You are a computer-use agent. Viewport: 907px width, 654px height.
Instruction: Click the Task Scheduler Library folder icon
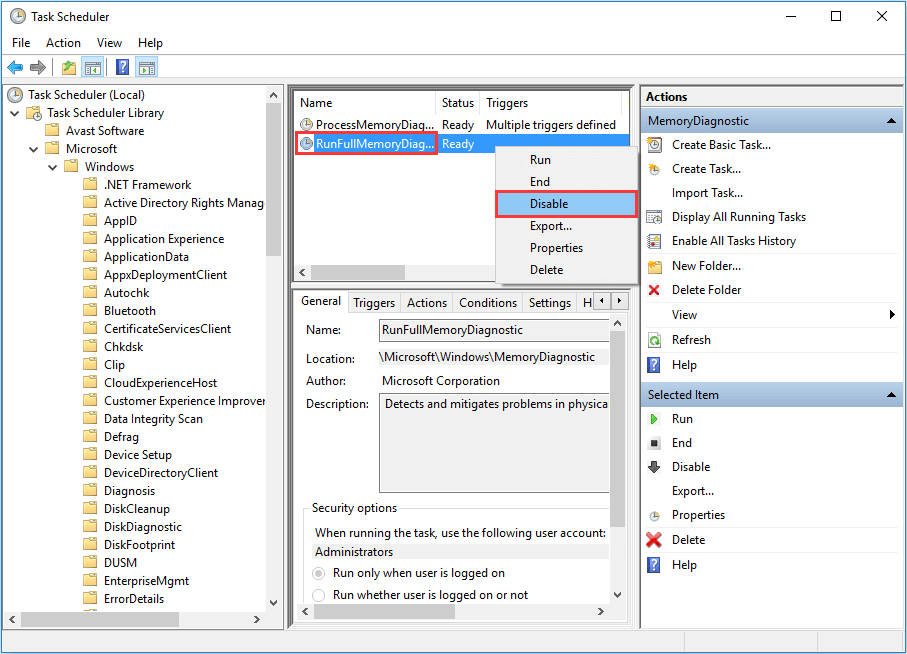(x=35, y=113)
